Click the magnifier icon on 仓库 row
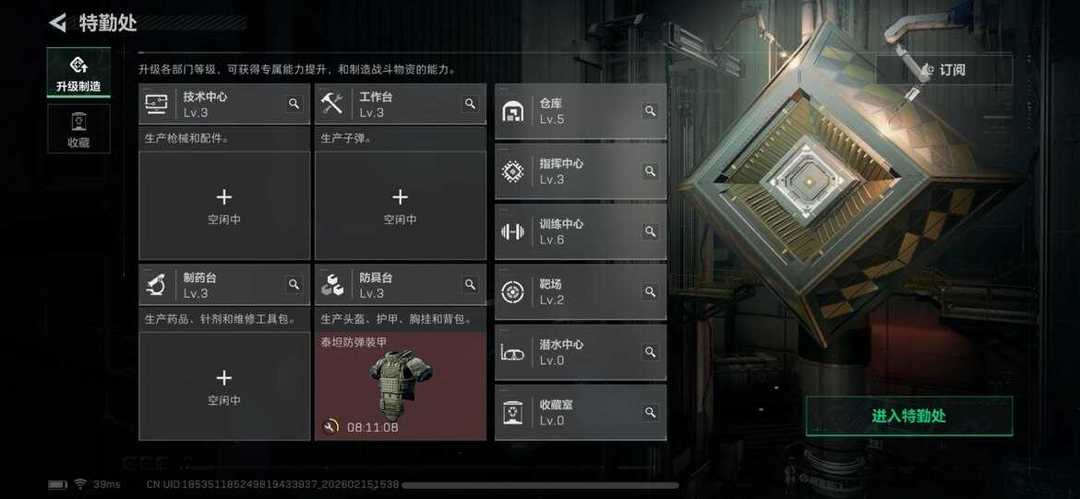 click(x=650, y=110)
